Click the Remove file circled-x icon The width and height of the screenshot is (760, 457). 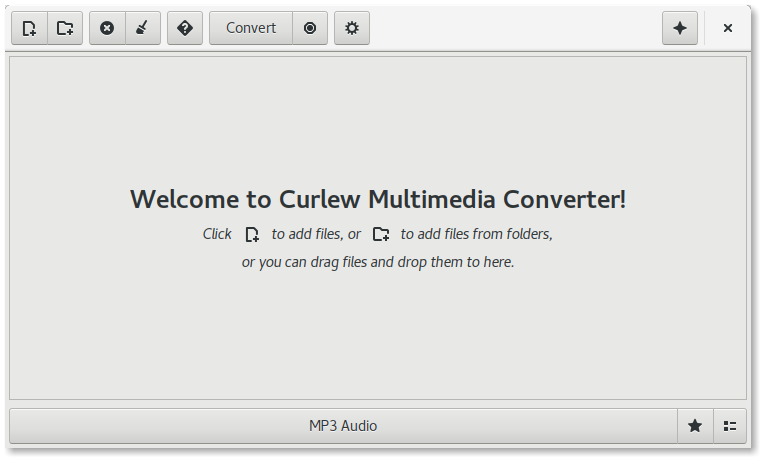[x=107, y=28]
